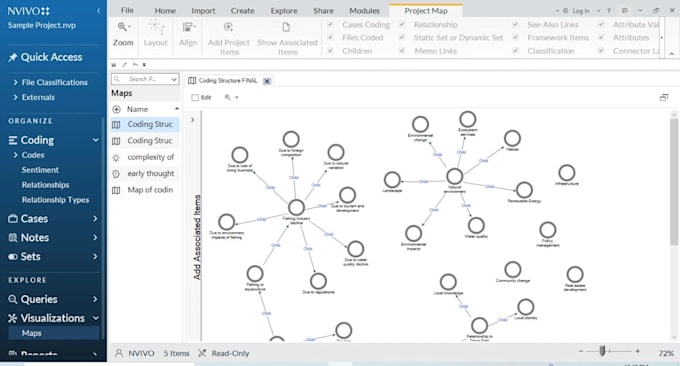Viewport: 680px width, 366px height.
Task: Expand the File Classifications tree item
Action: coord(16,82)
